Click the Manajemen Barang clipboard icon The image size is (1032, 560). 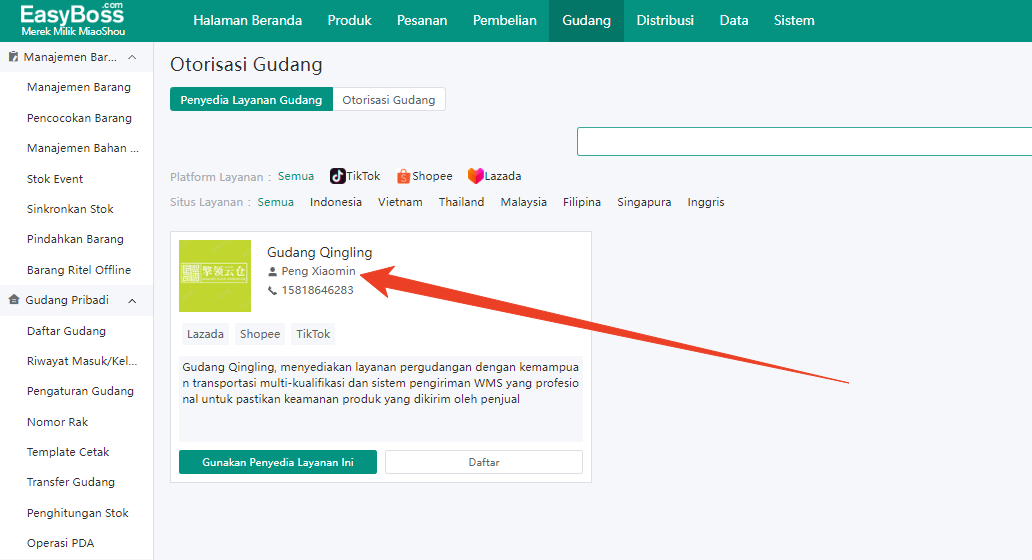pyautogui.click(x=13, y=57)
